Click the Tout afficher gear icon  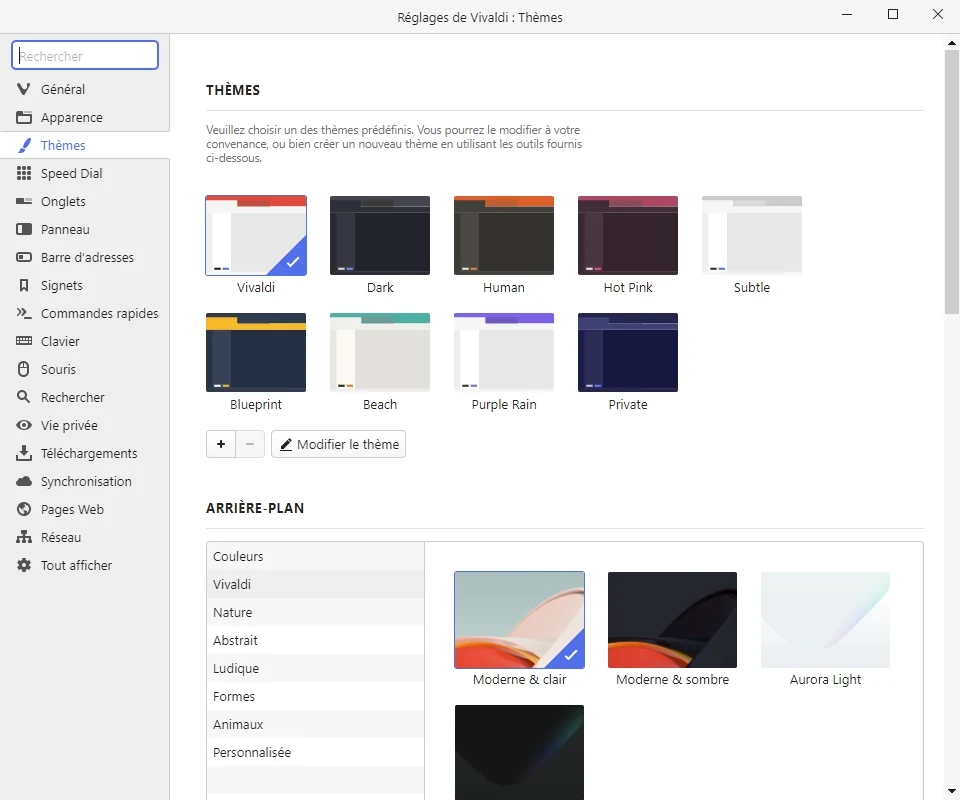[24, 566]
